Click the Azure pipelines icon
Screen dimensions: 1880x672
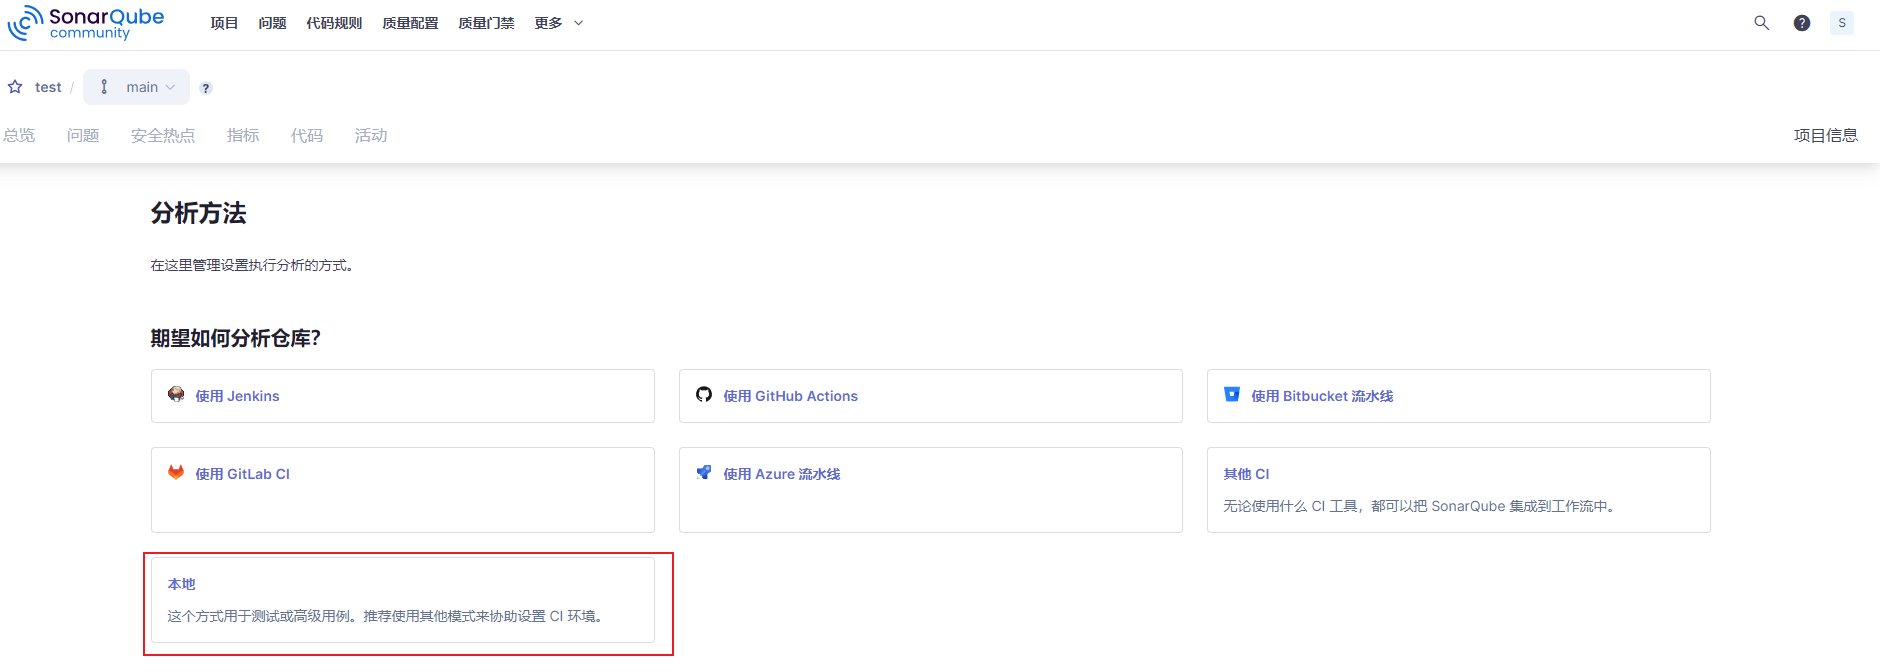pyautogui.click(x=704, y=473)
